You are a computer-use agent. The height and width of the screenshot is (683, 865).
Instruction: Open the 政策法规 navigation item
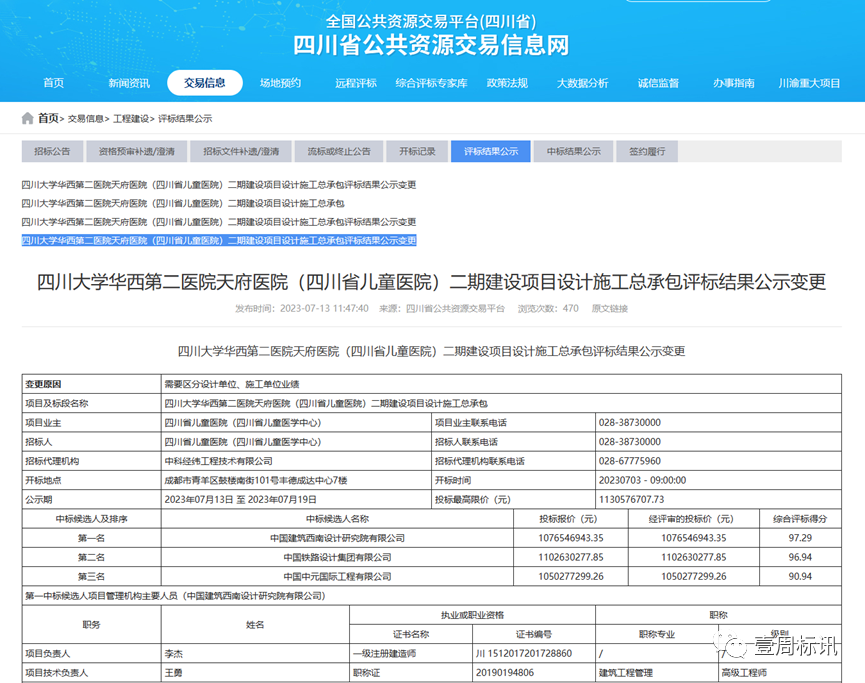(x=507, y=83)
